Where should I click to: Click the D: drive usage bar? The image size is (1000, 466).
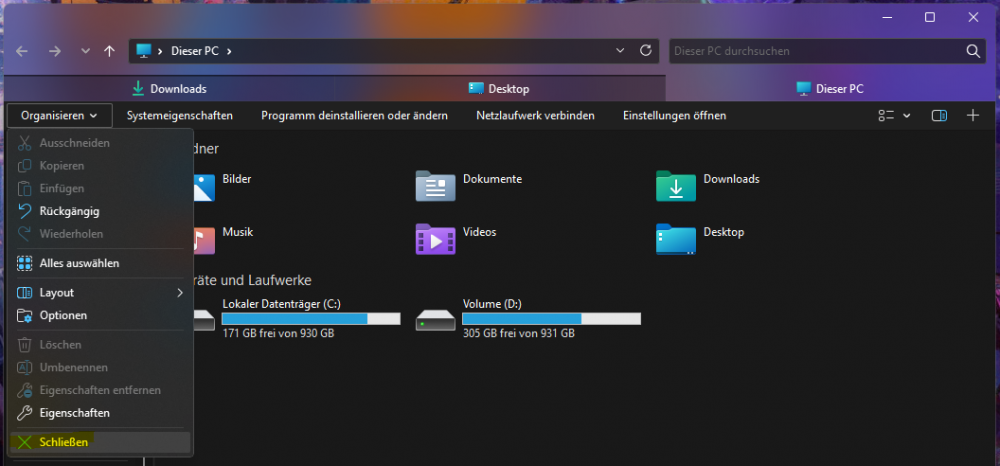click(551, 319)
